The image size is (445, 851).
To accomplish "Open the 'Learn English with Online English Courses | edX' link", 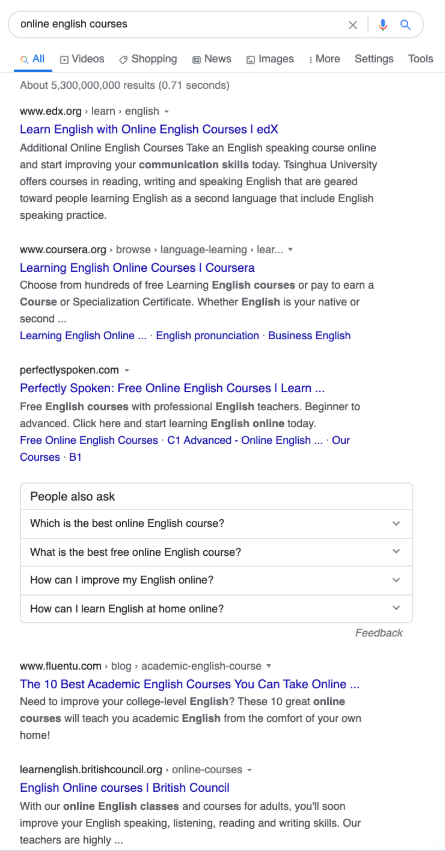I will click(x=149, y=129).
